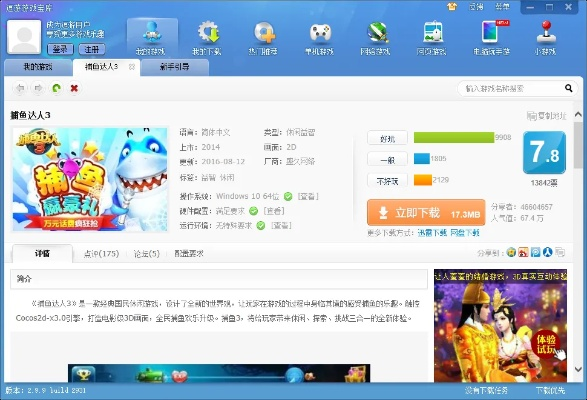The image size is (587, 400).
Task: Open 单机游戏 gamepad icon
Action: point(319,38)
